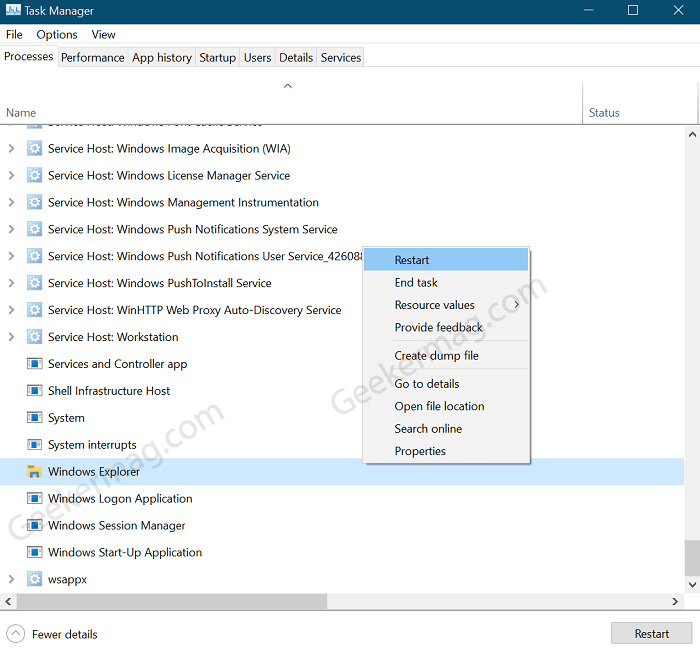This screenshot has height=657, width=700.
Task: Click the Windows Logon Application icon
Action: click(x=34, y=498)
